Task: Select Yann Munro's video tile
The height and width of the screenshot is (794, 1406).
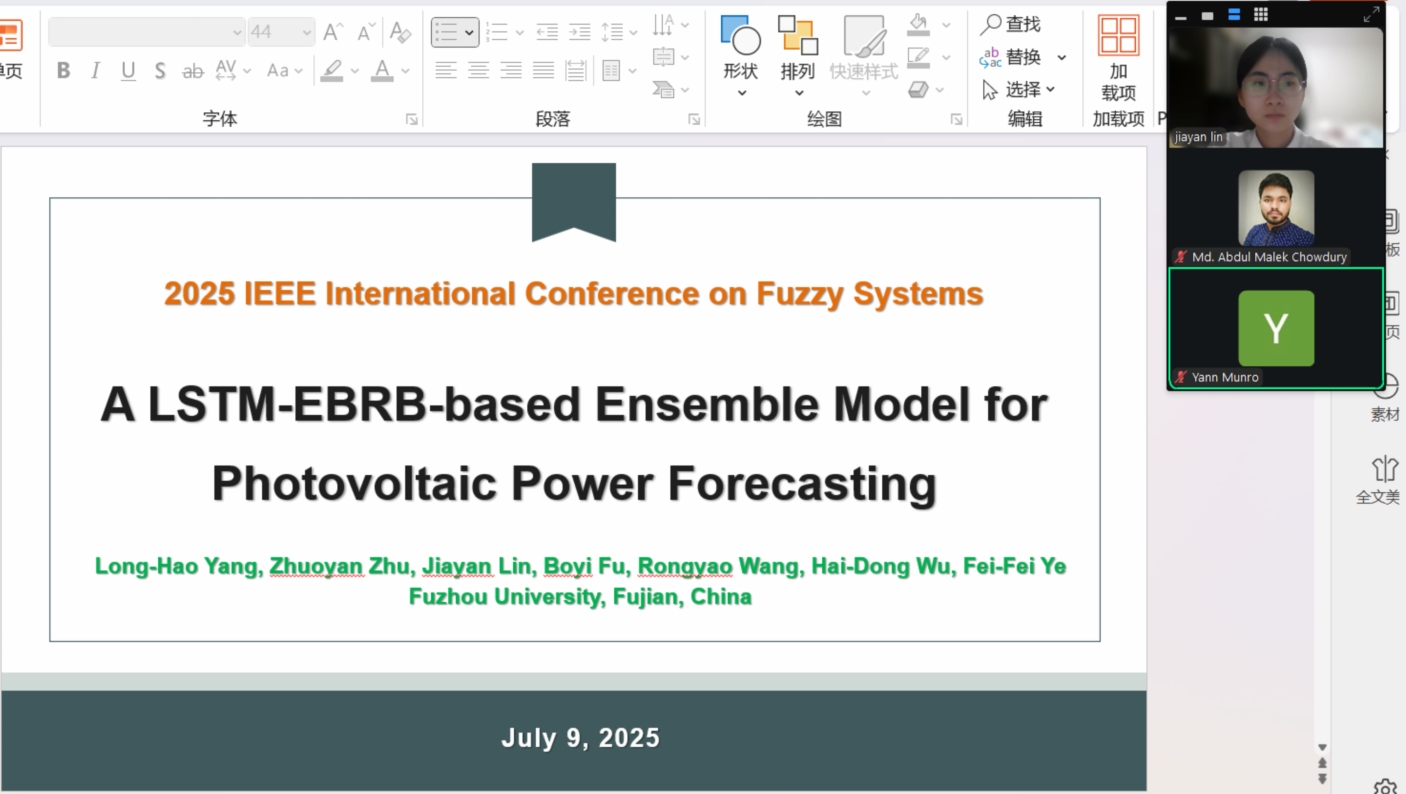Action: tap(1276, 328)
